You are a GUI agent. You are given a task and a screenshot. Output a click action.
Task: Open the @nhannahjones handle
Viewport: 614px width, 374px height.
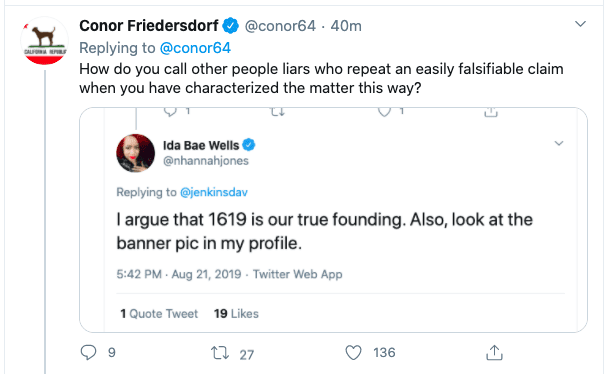tap(206, 161)
